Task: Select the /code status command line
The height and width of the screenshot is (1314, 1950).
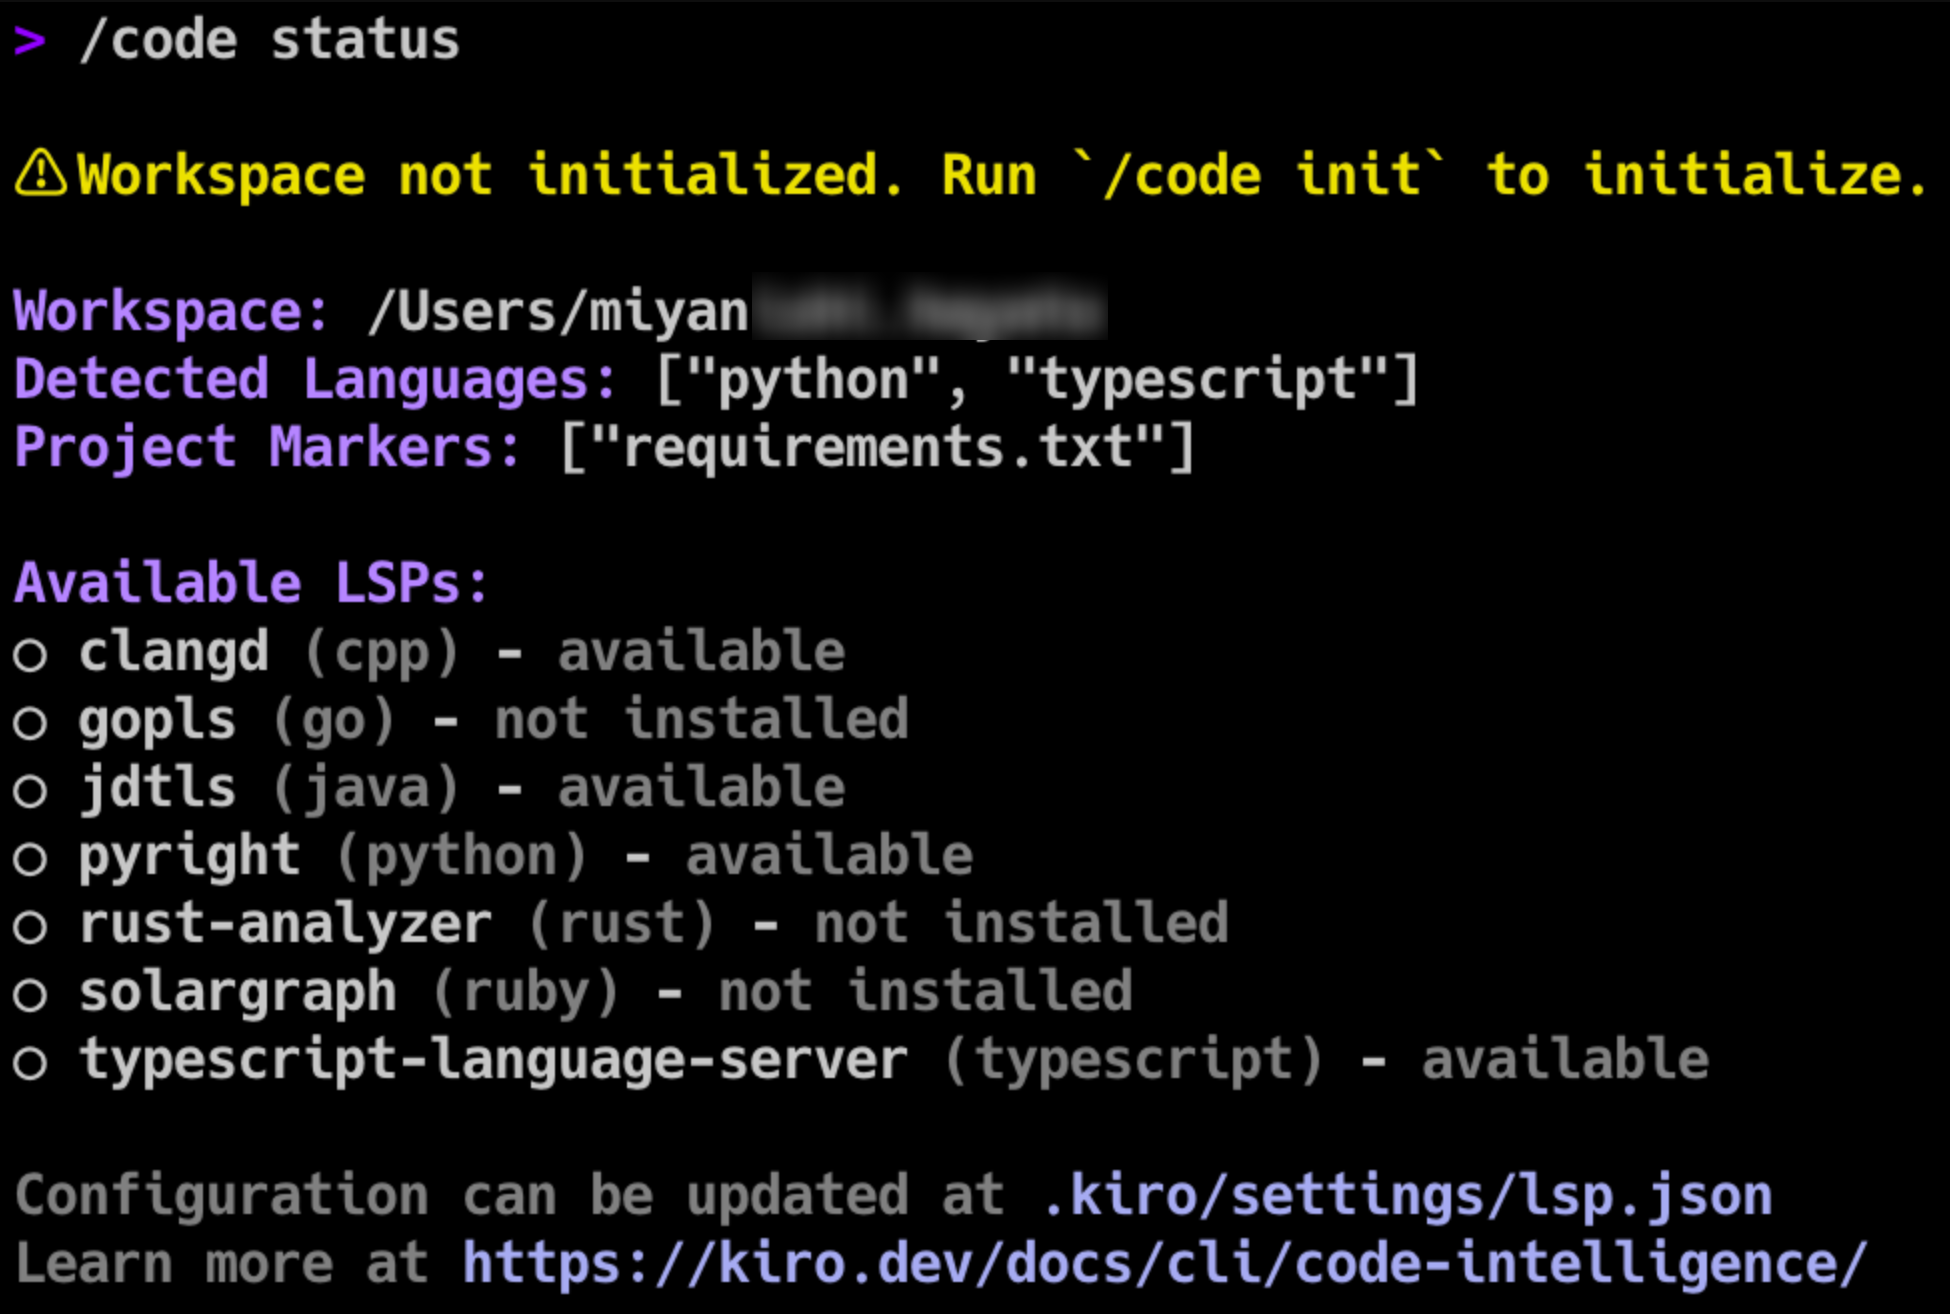Action: (270, 40)
